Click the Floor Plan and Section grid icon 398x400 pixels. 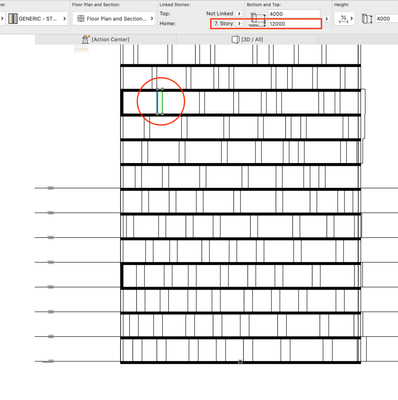click(81, 19)
